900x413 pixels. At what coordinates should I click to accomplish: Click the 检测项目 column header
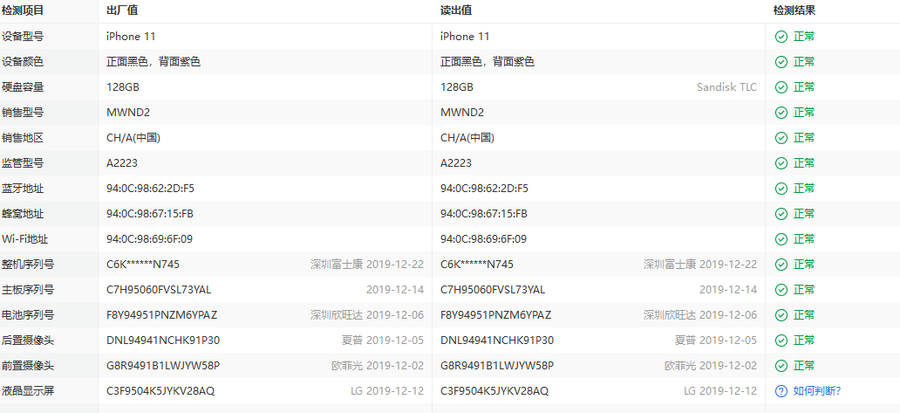(x=22, y=10)
